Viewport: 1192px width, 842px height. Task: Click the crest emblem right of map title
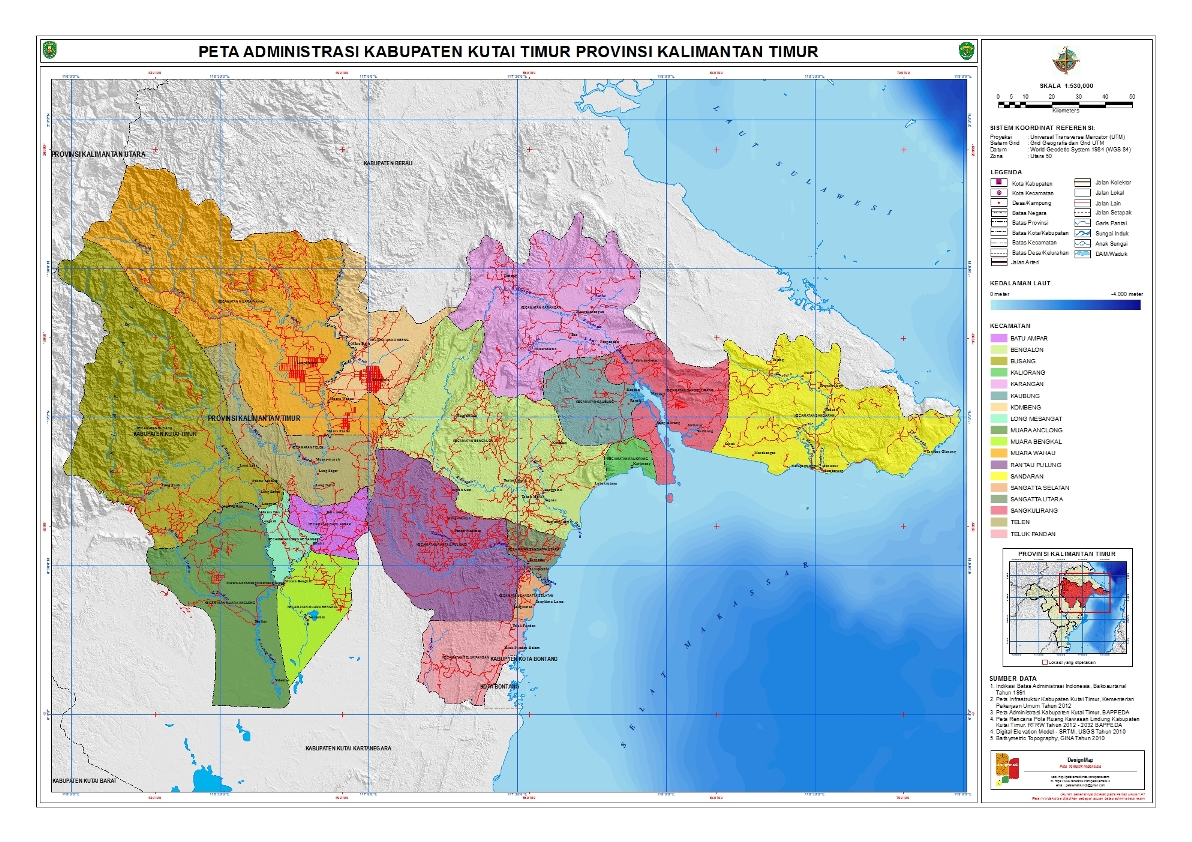966,50
